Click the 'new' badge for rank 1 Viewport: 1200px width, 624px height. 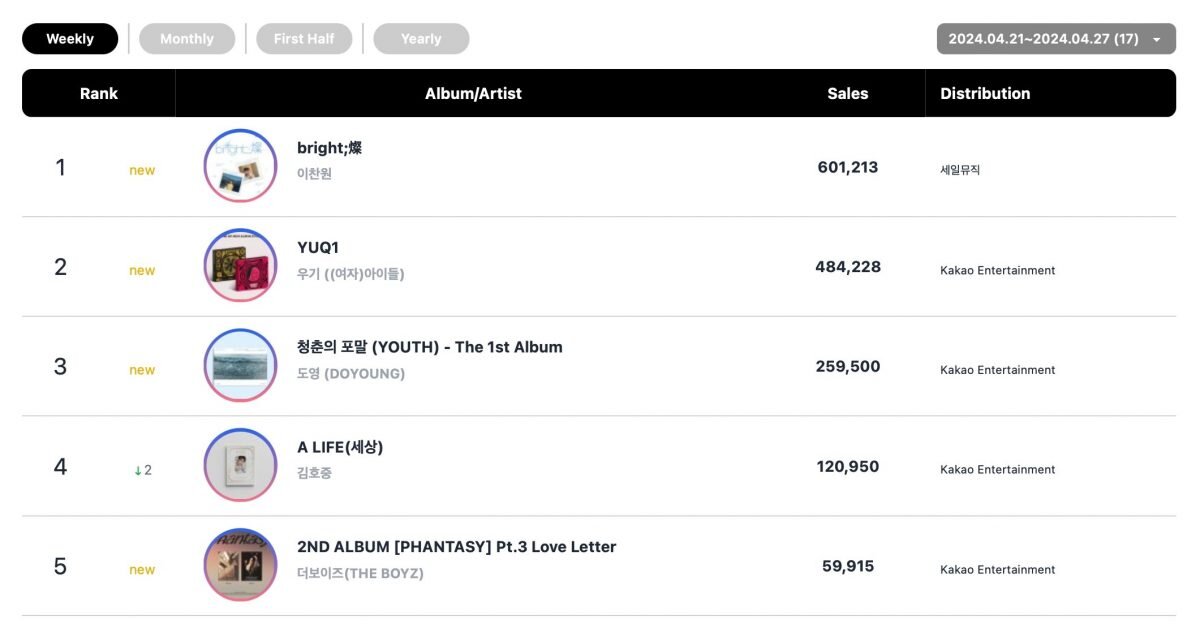pos(142,170)
